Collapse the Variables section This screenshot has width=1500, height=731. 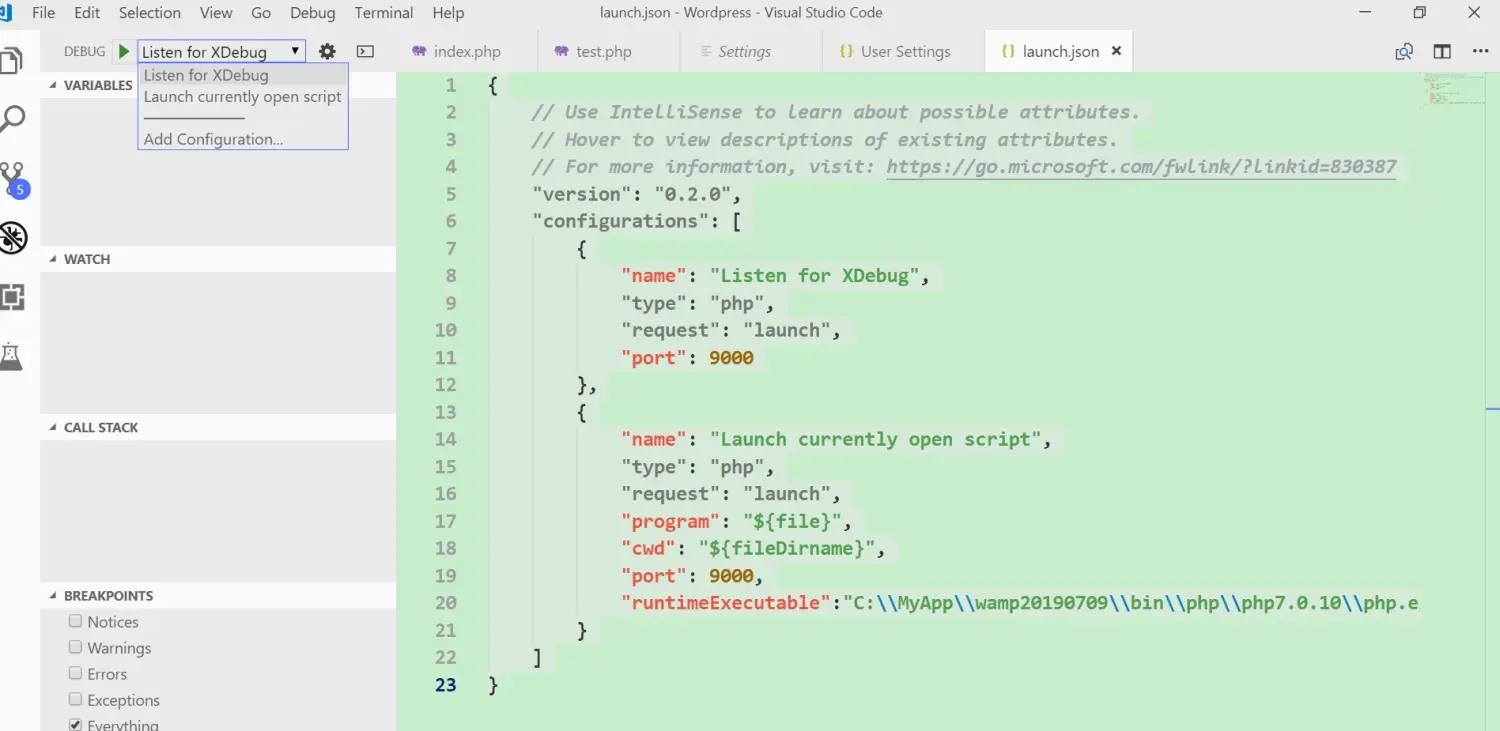click(50, 85)
